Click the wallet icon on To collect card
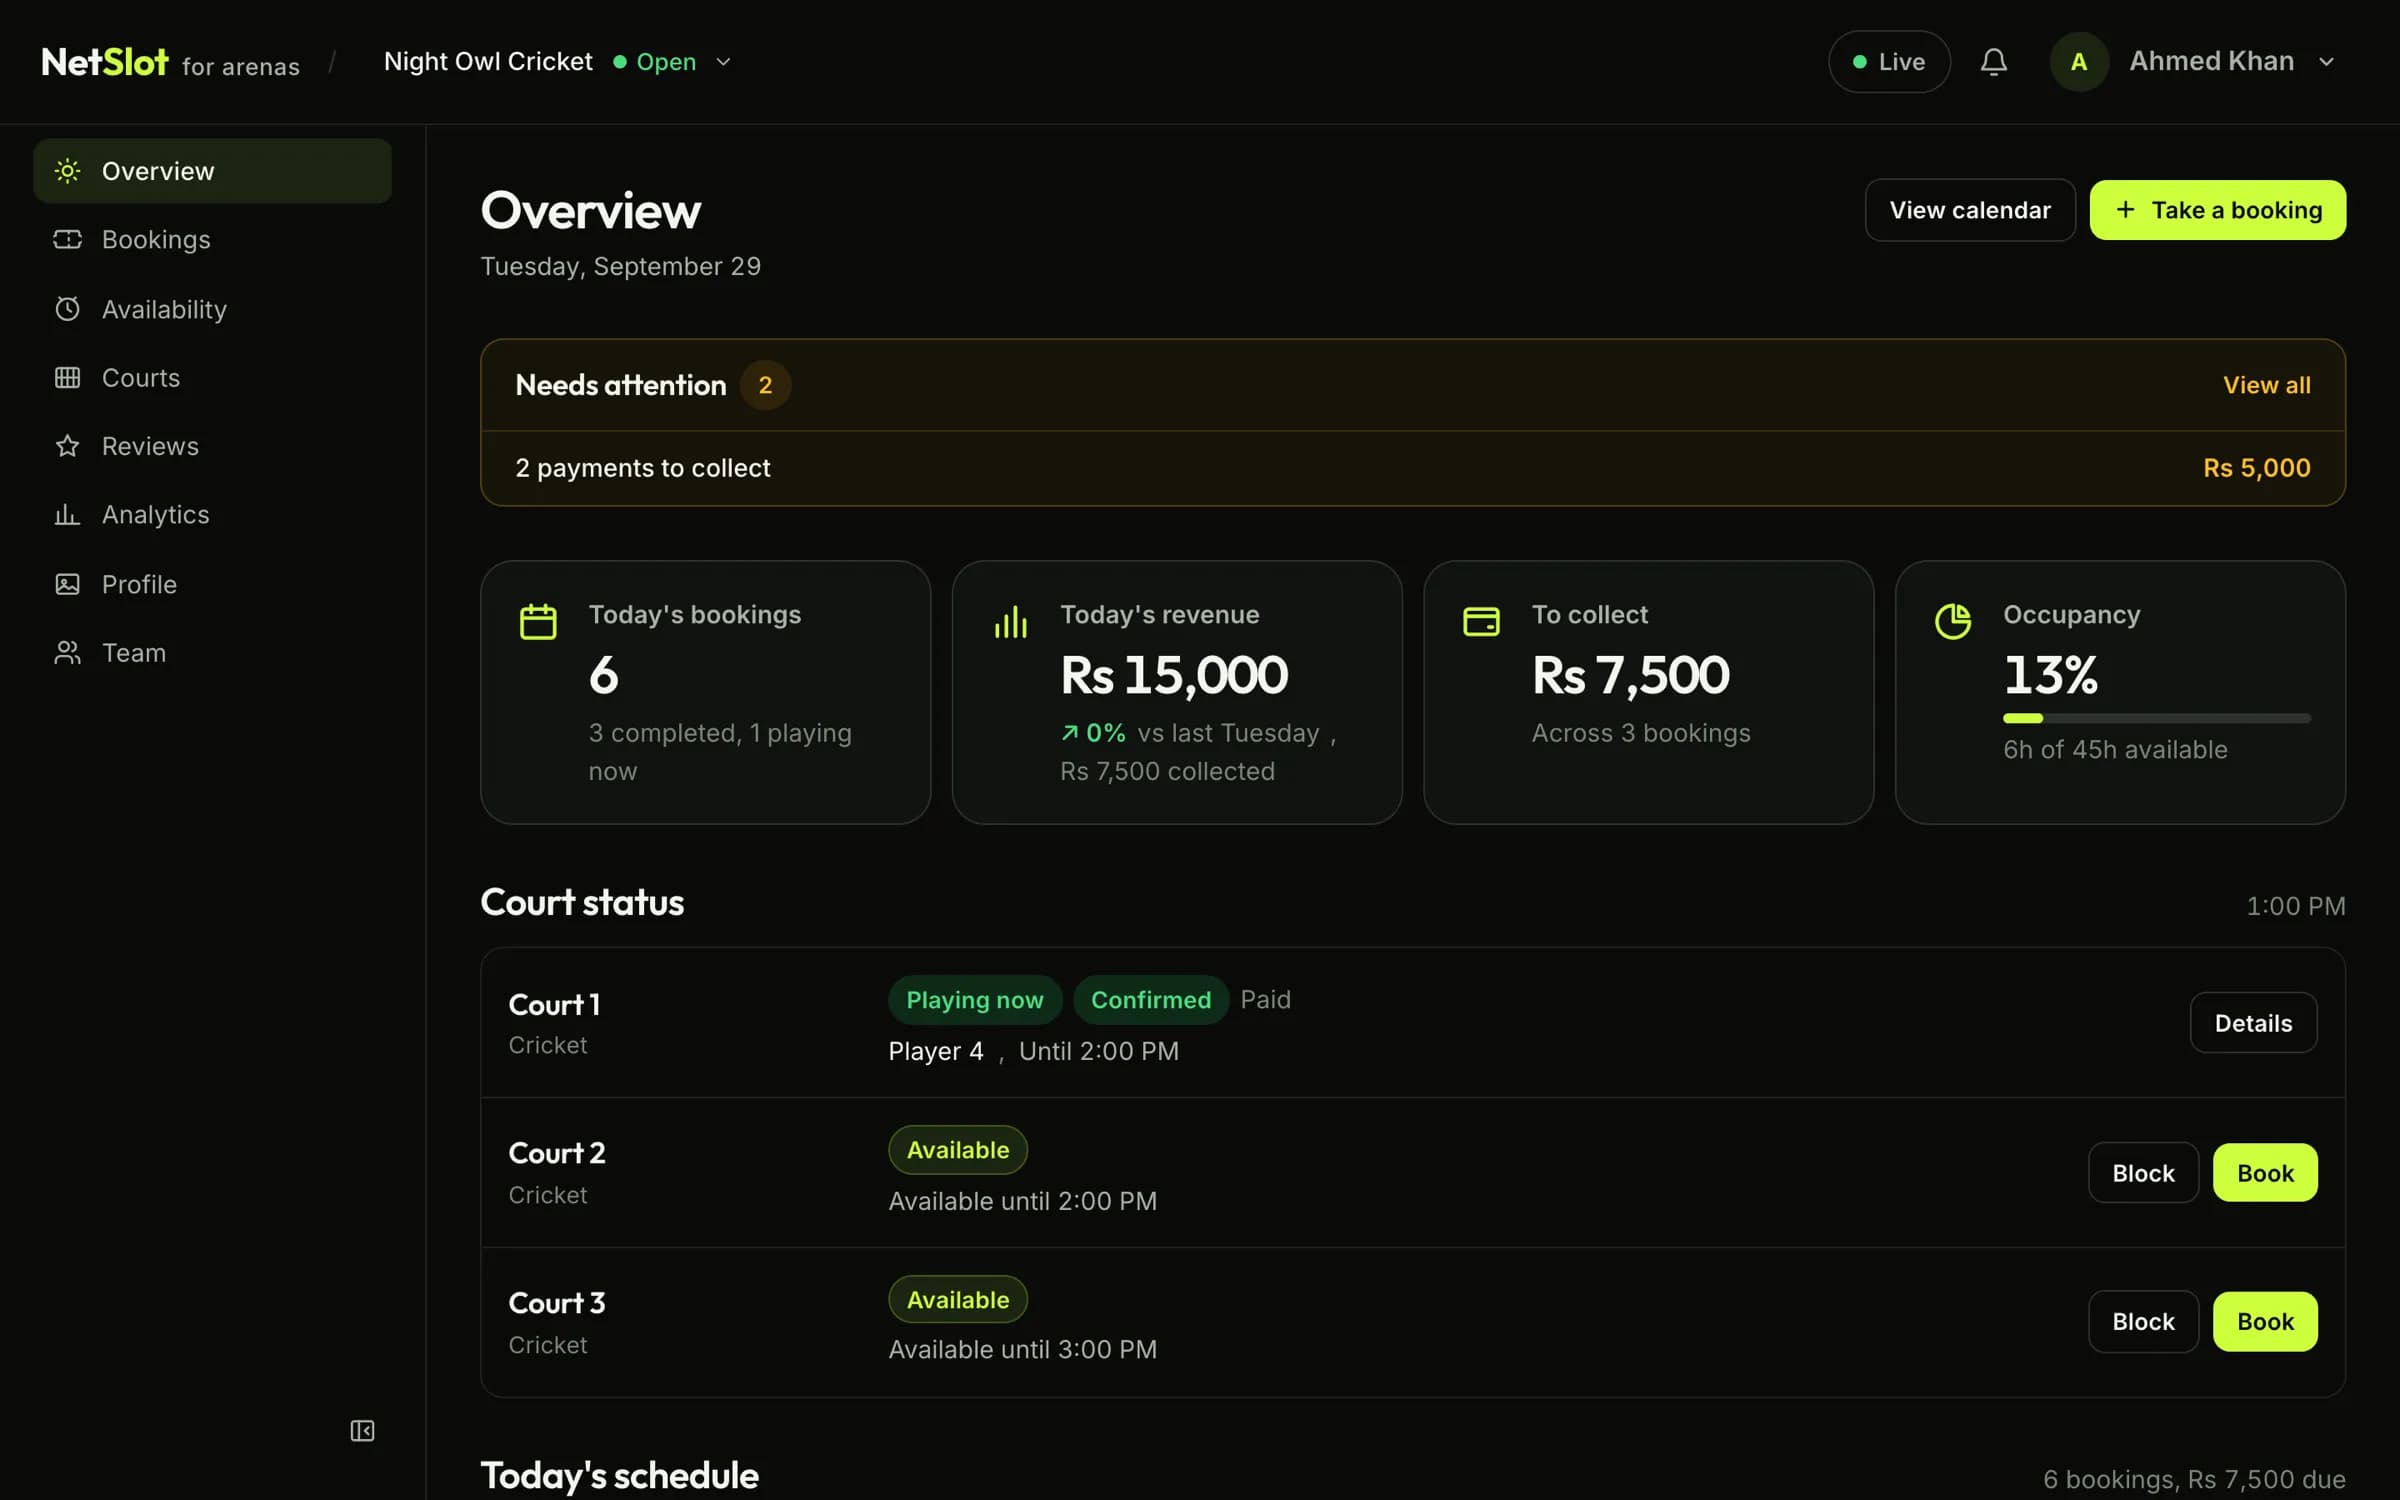2400x1500 pixels. [1481, 621]
